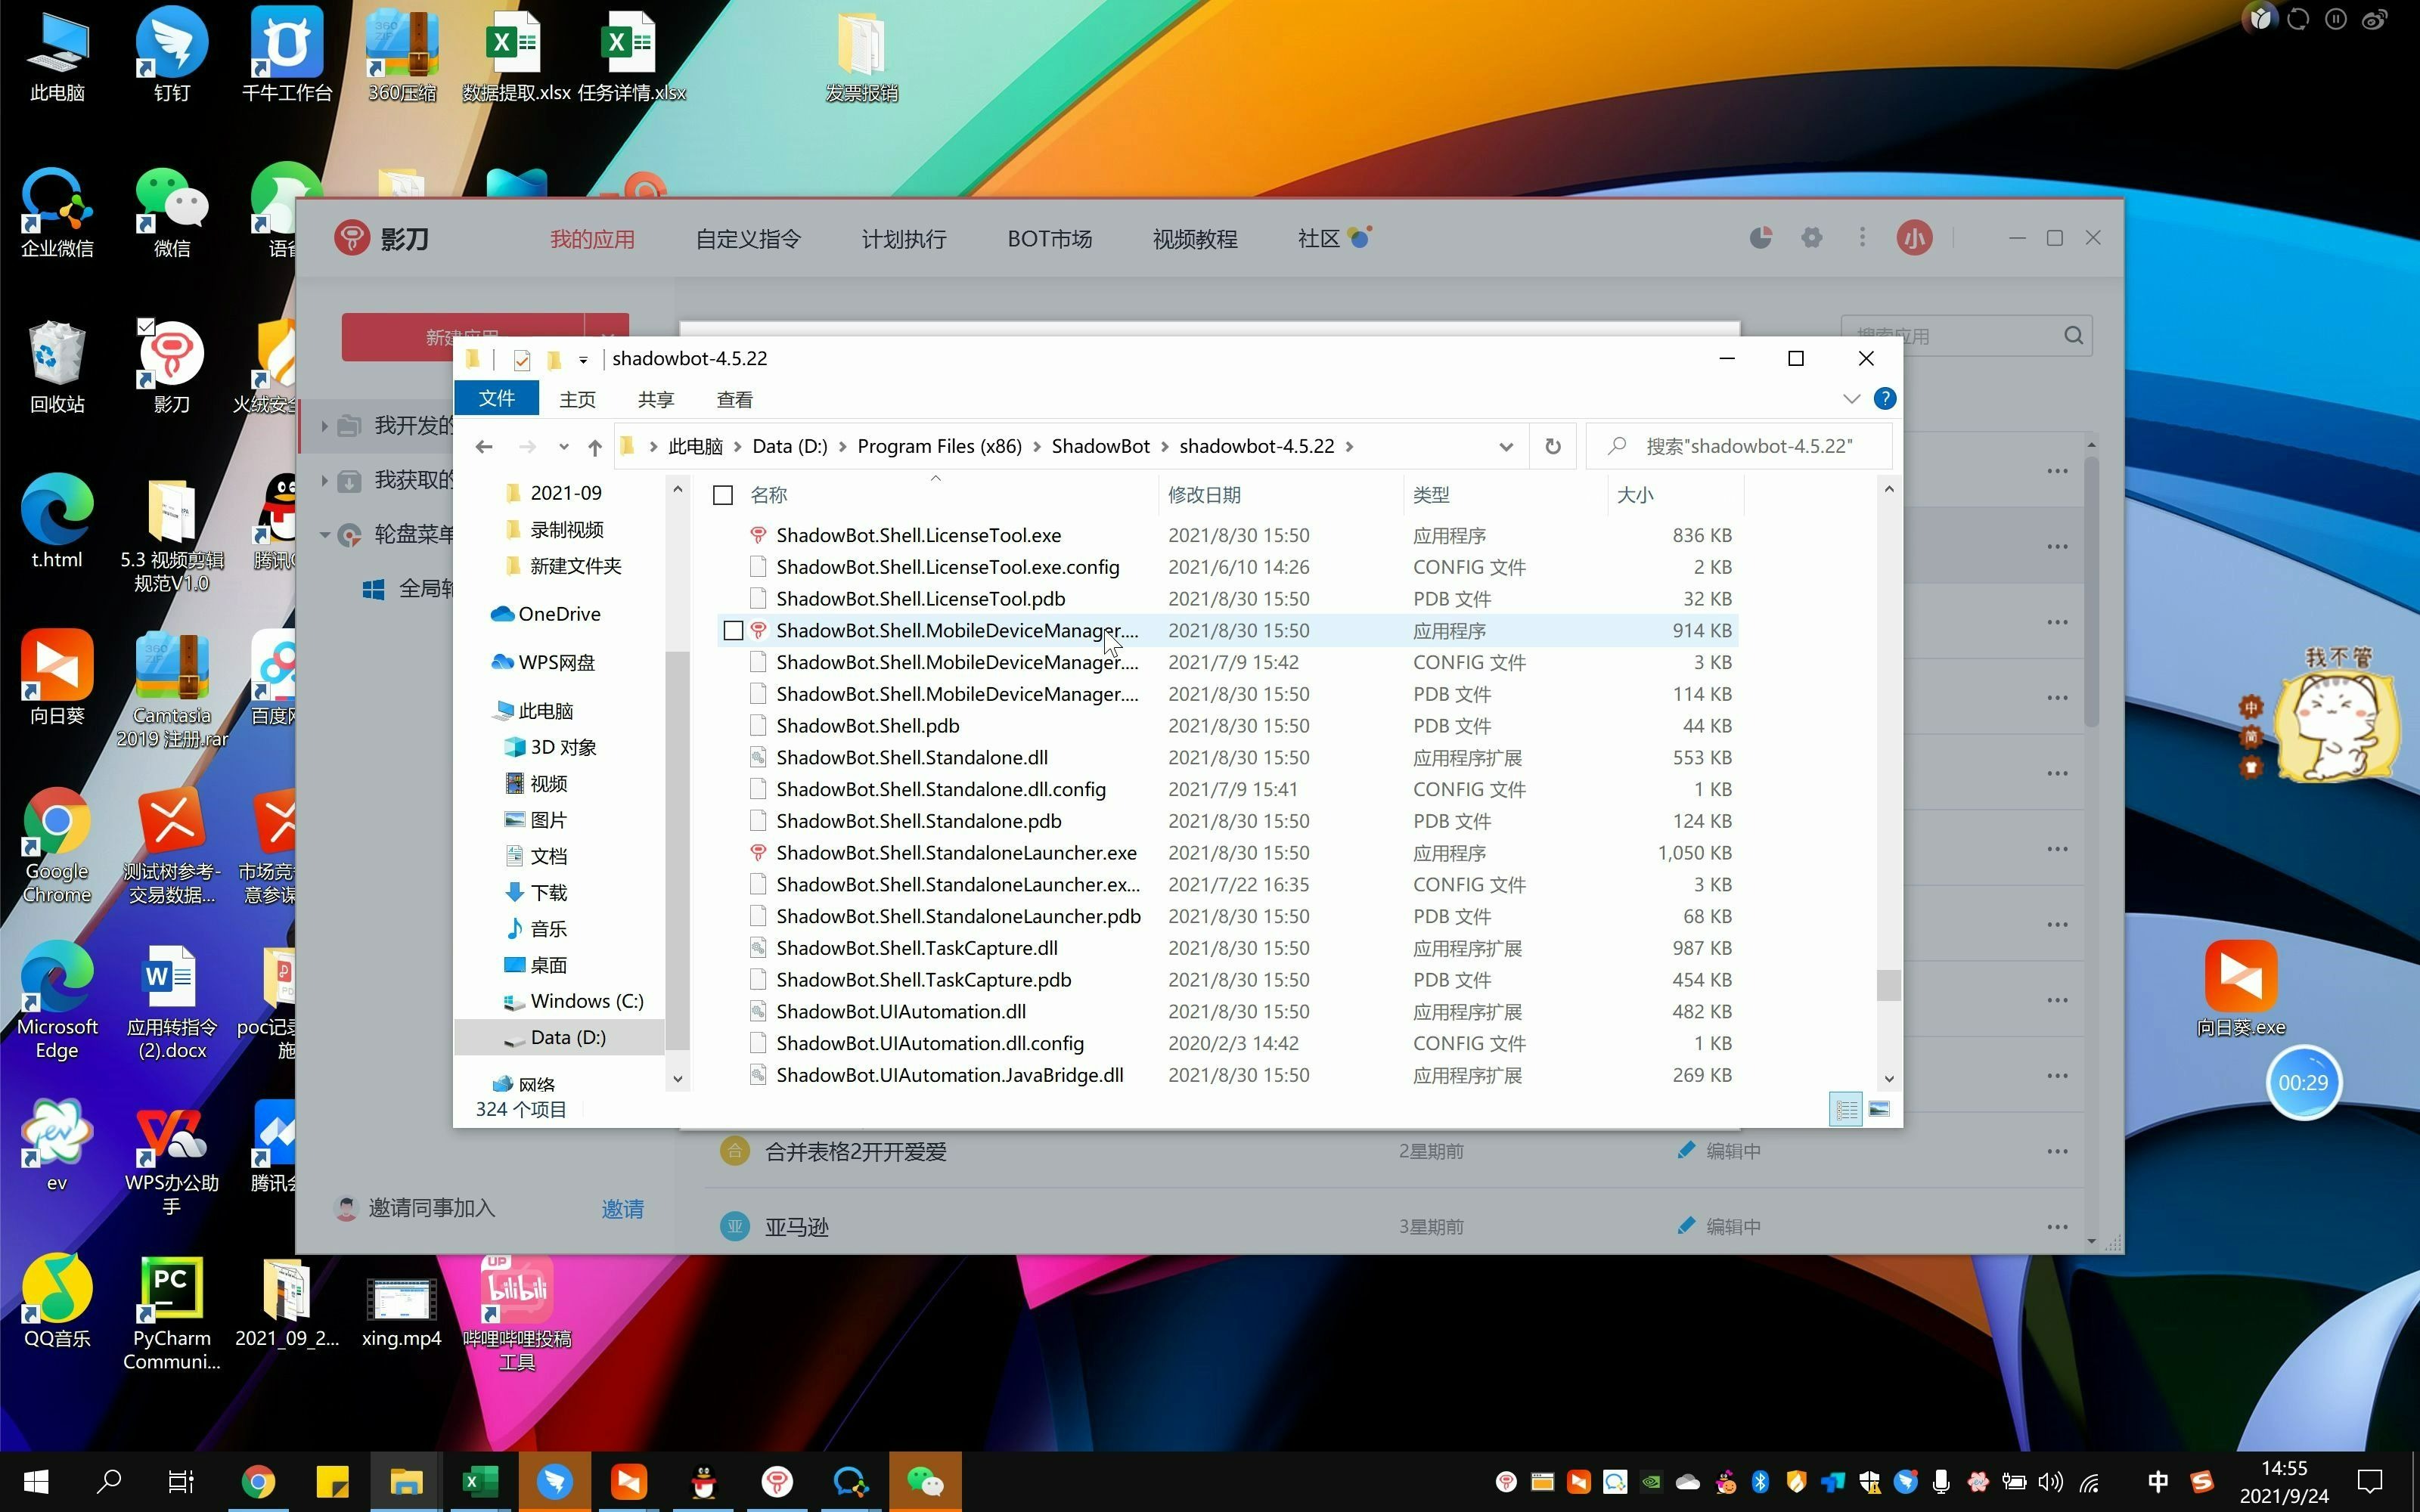The image size is (2420, 1512).
Task: Open the Explorer 共享 ribbon tab
Action: click(x=656, y=399)
